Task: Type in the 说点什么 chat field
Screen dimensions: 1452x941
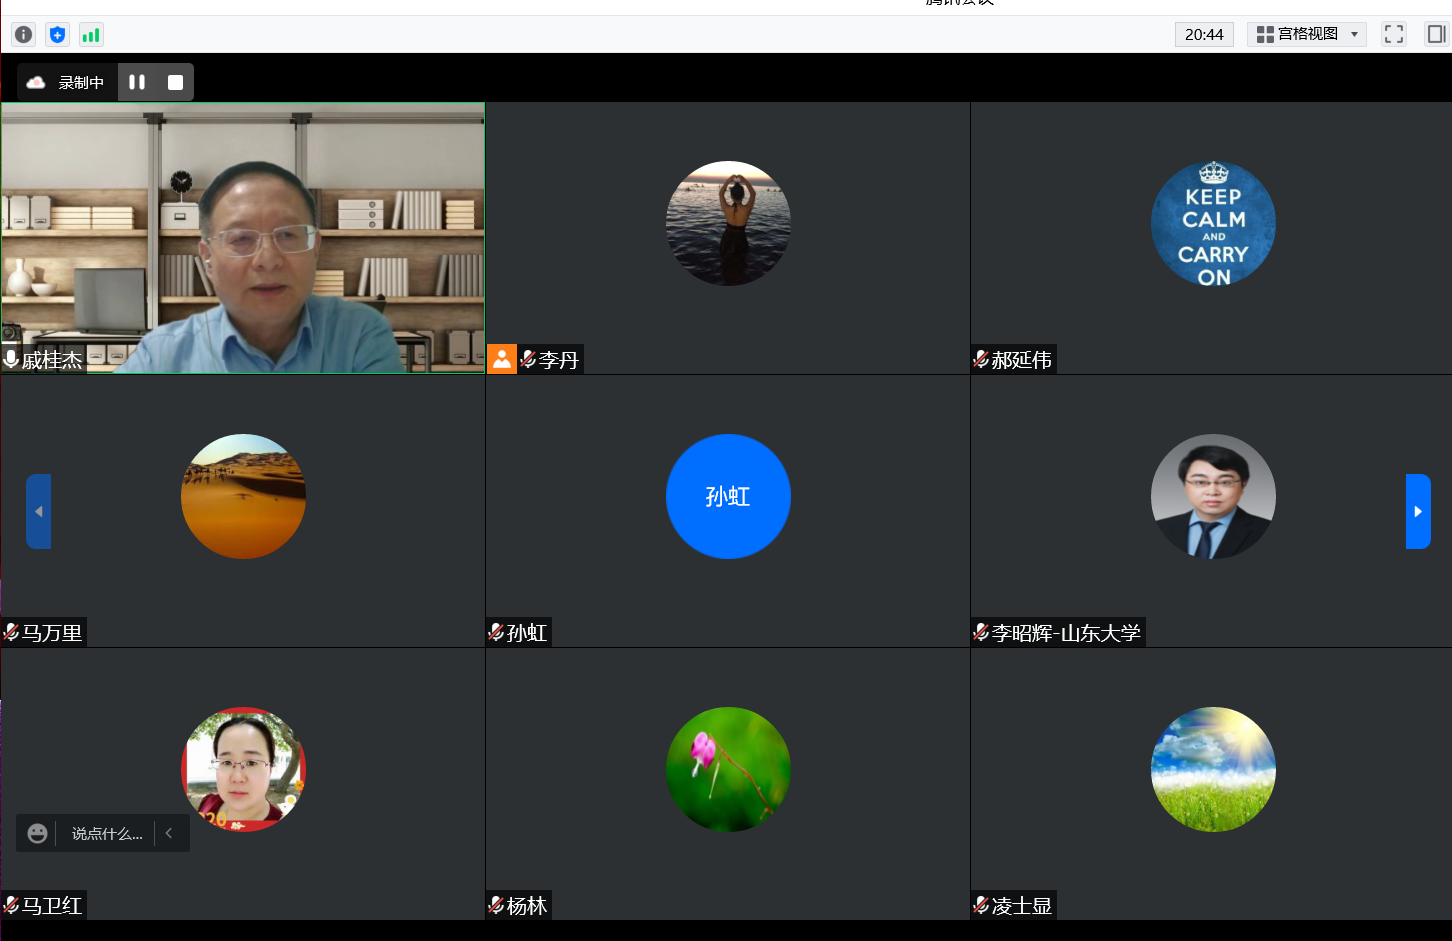Action: click(107, 833)
